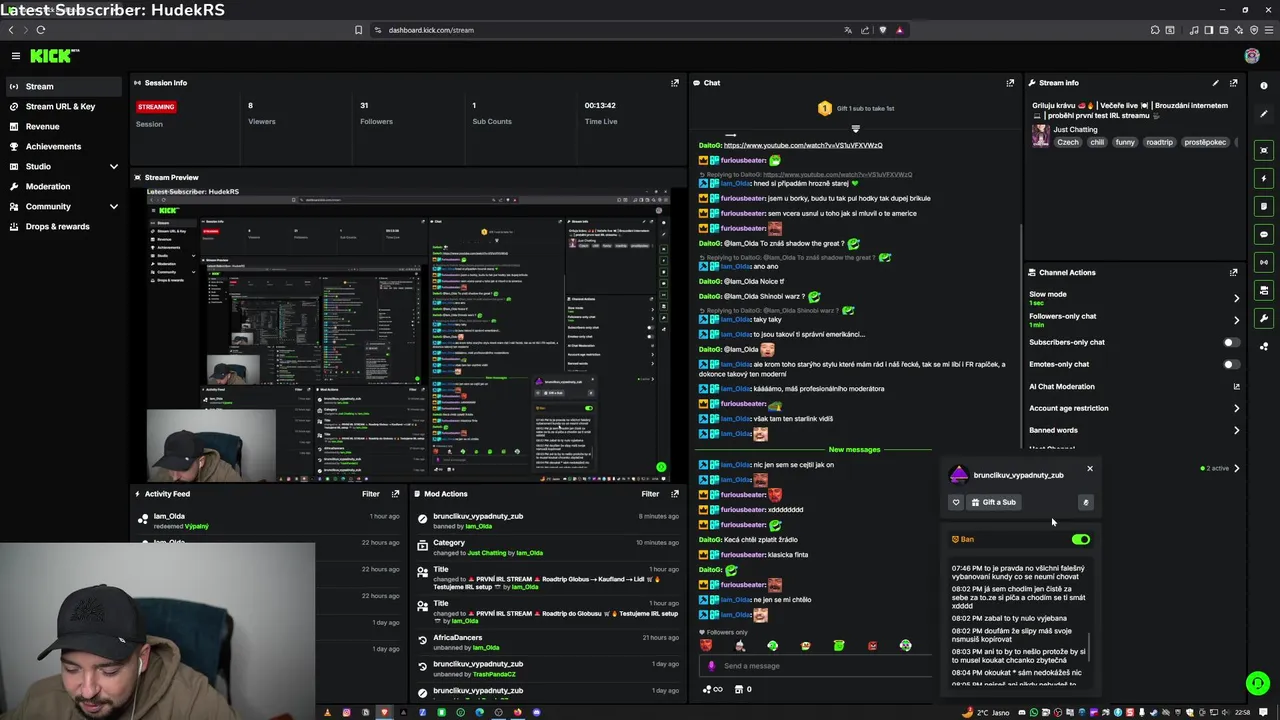Click the chat bubble icon in right rail

click(1264, 235)
